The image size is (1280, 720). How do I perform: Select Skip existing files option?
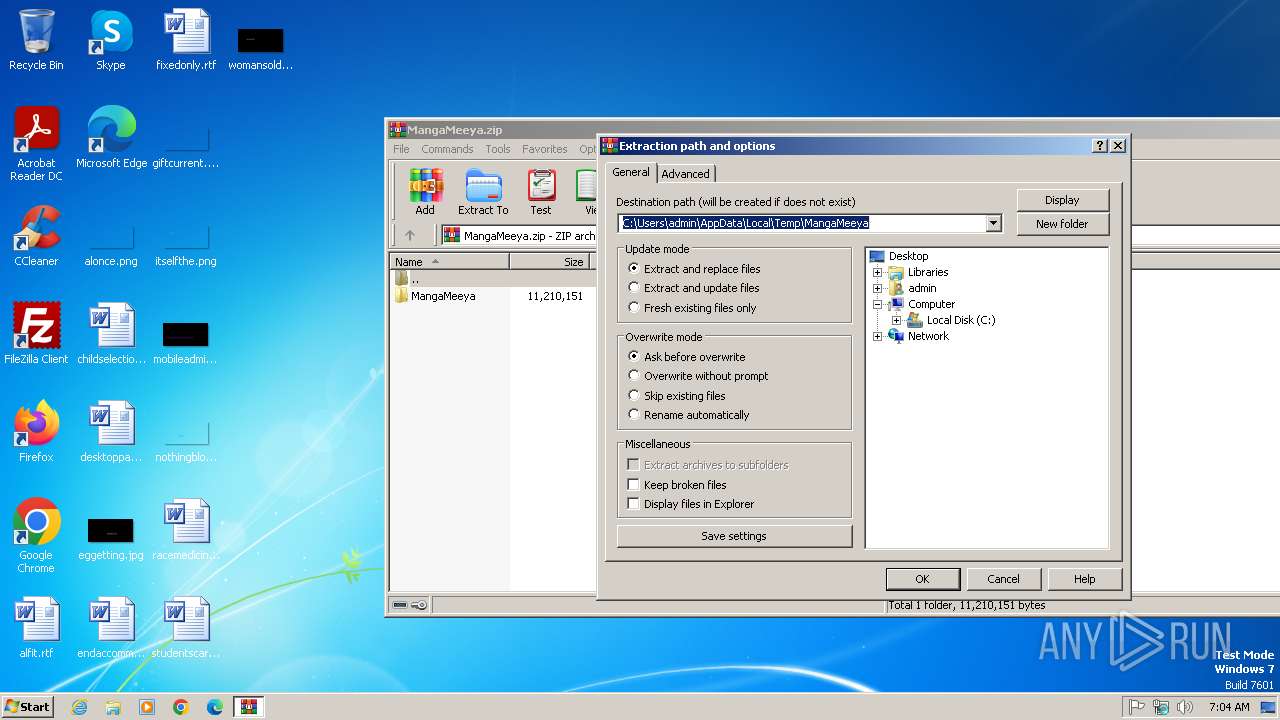677,396
